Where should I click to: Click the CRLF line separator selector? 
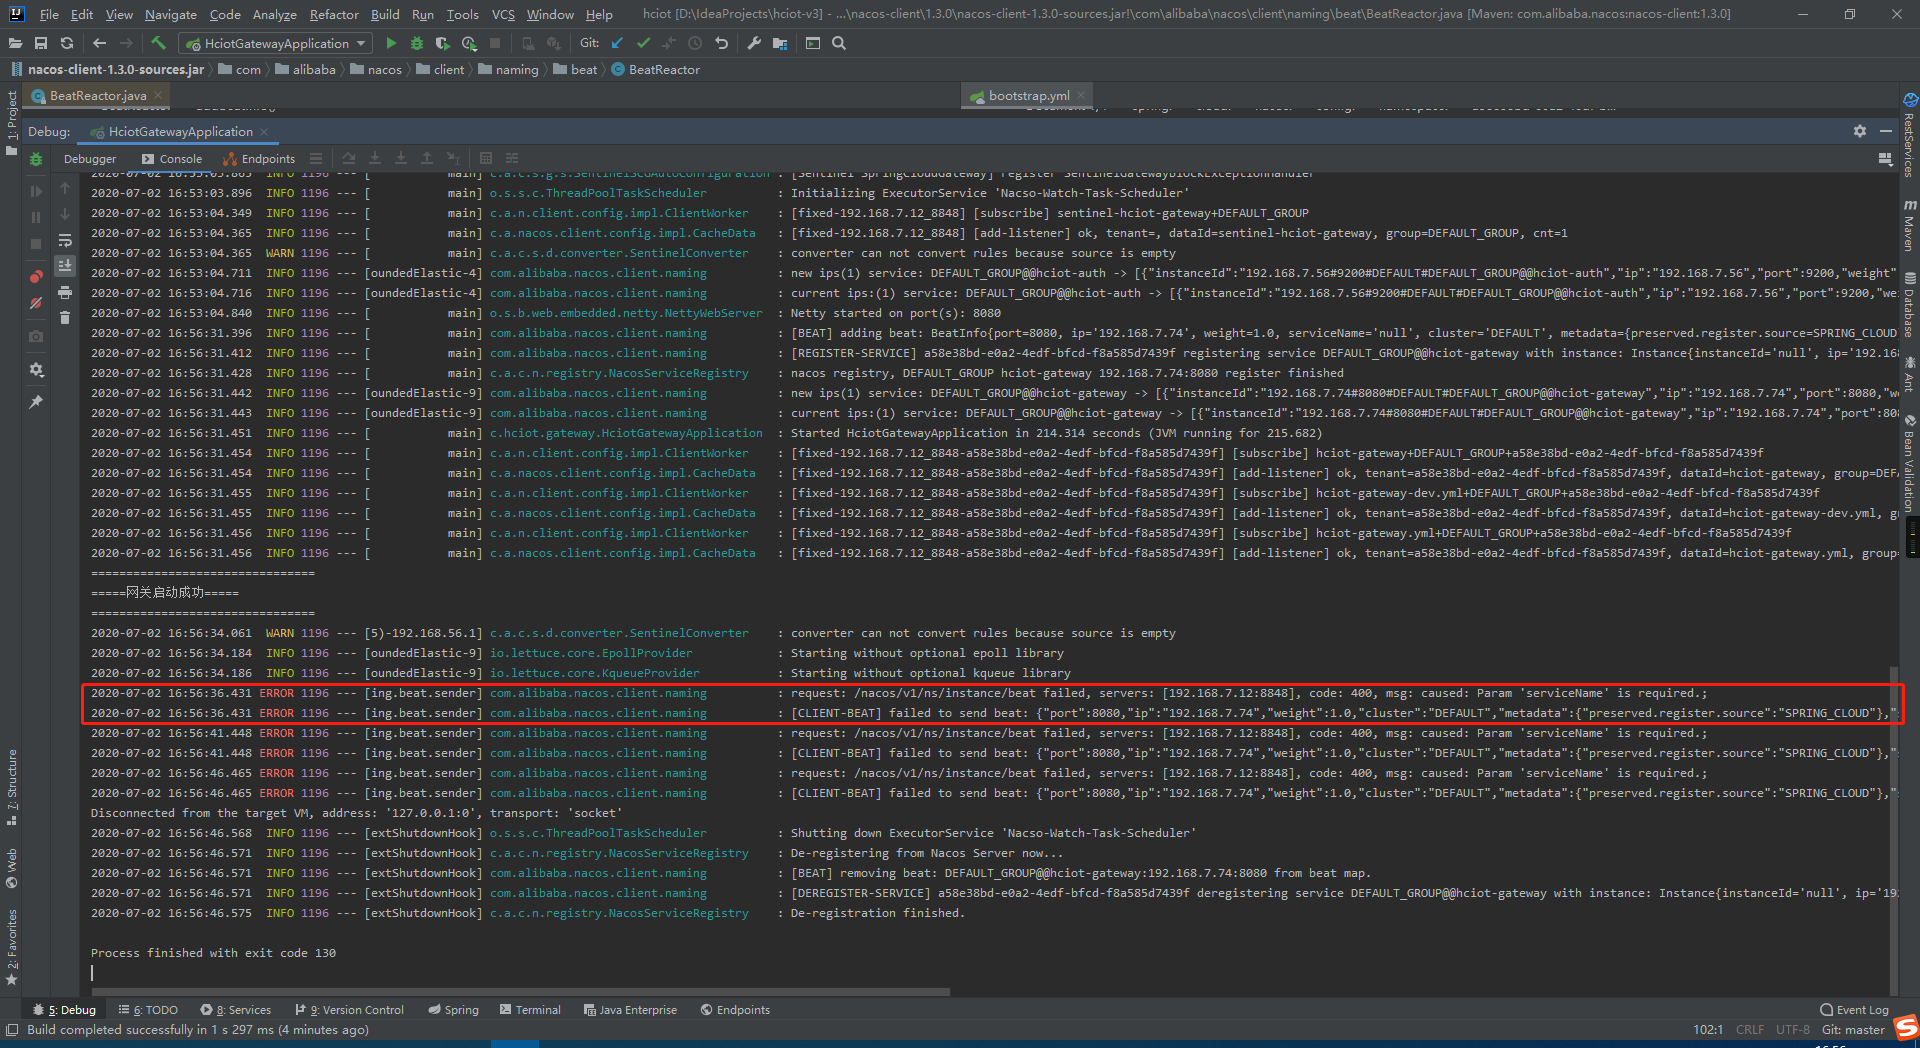[x=1750, y=1030]
